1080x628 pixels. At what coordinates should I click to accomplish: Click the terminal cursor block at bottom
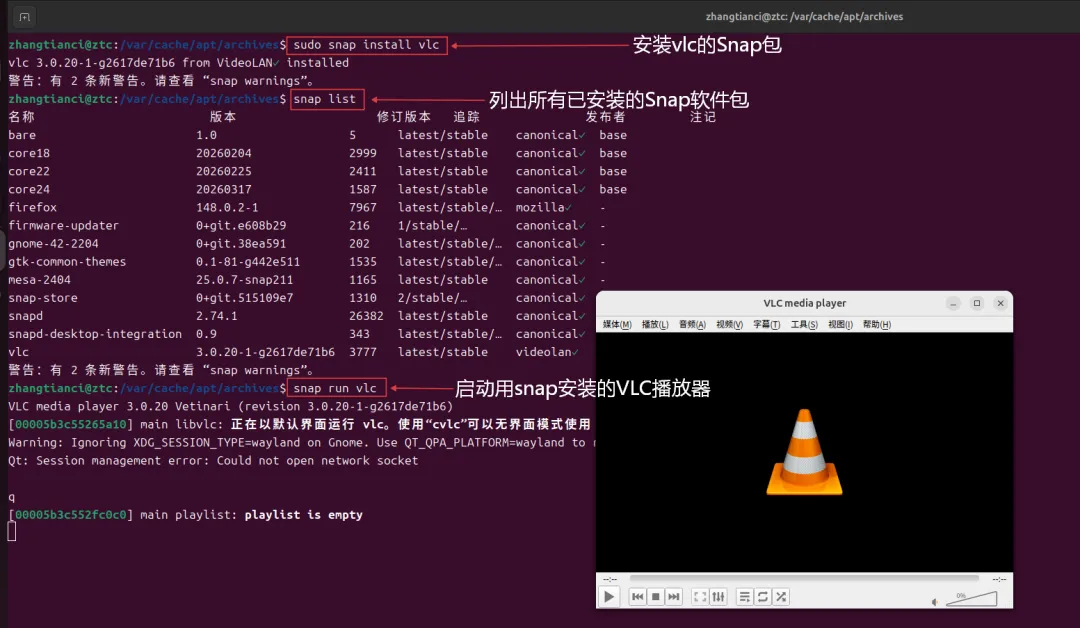12,532
